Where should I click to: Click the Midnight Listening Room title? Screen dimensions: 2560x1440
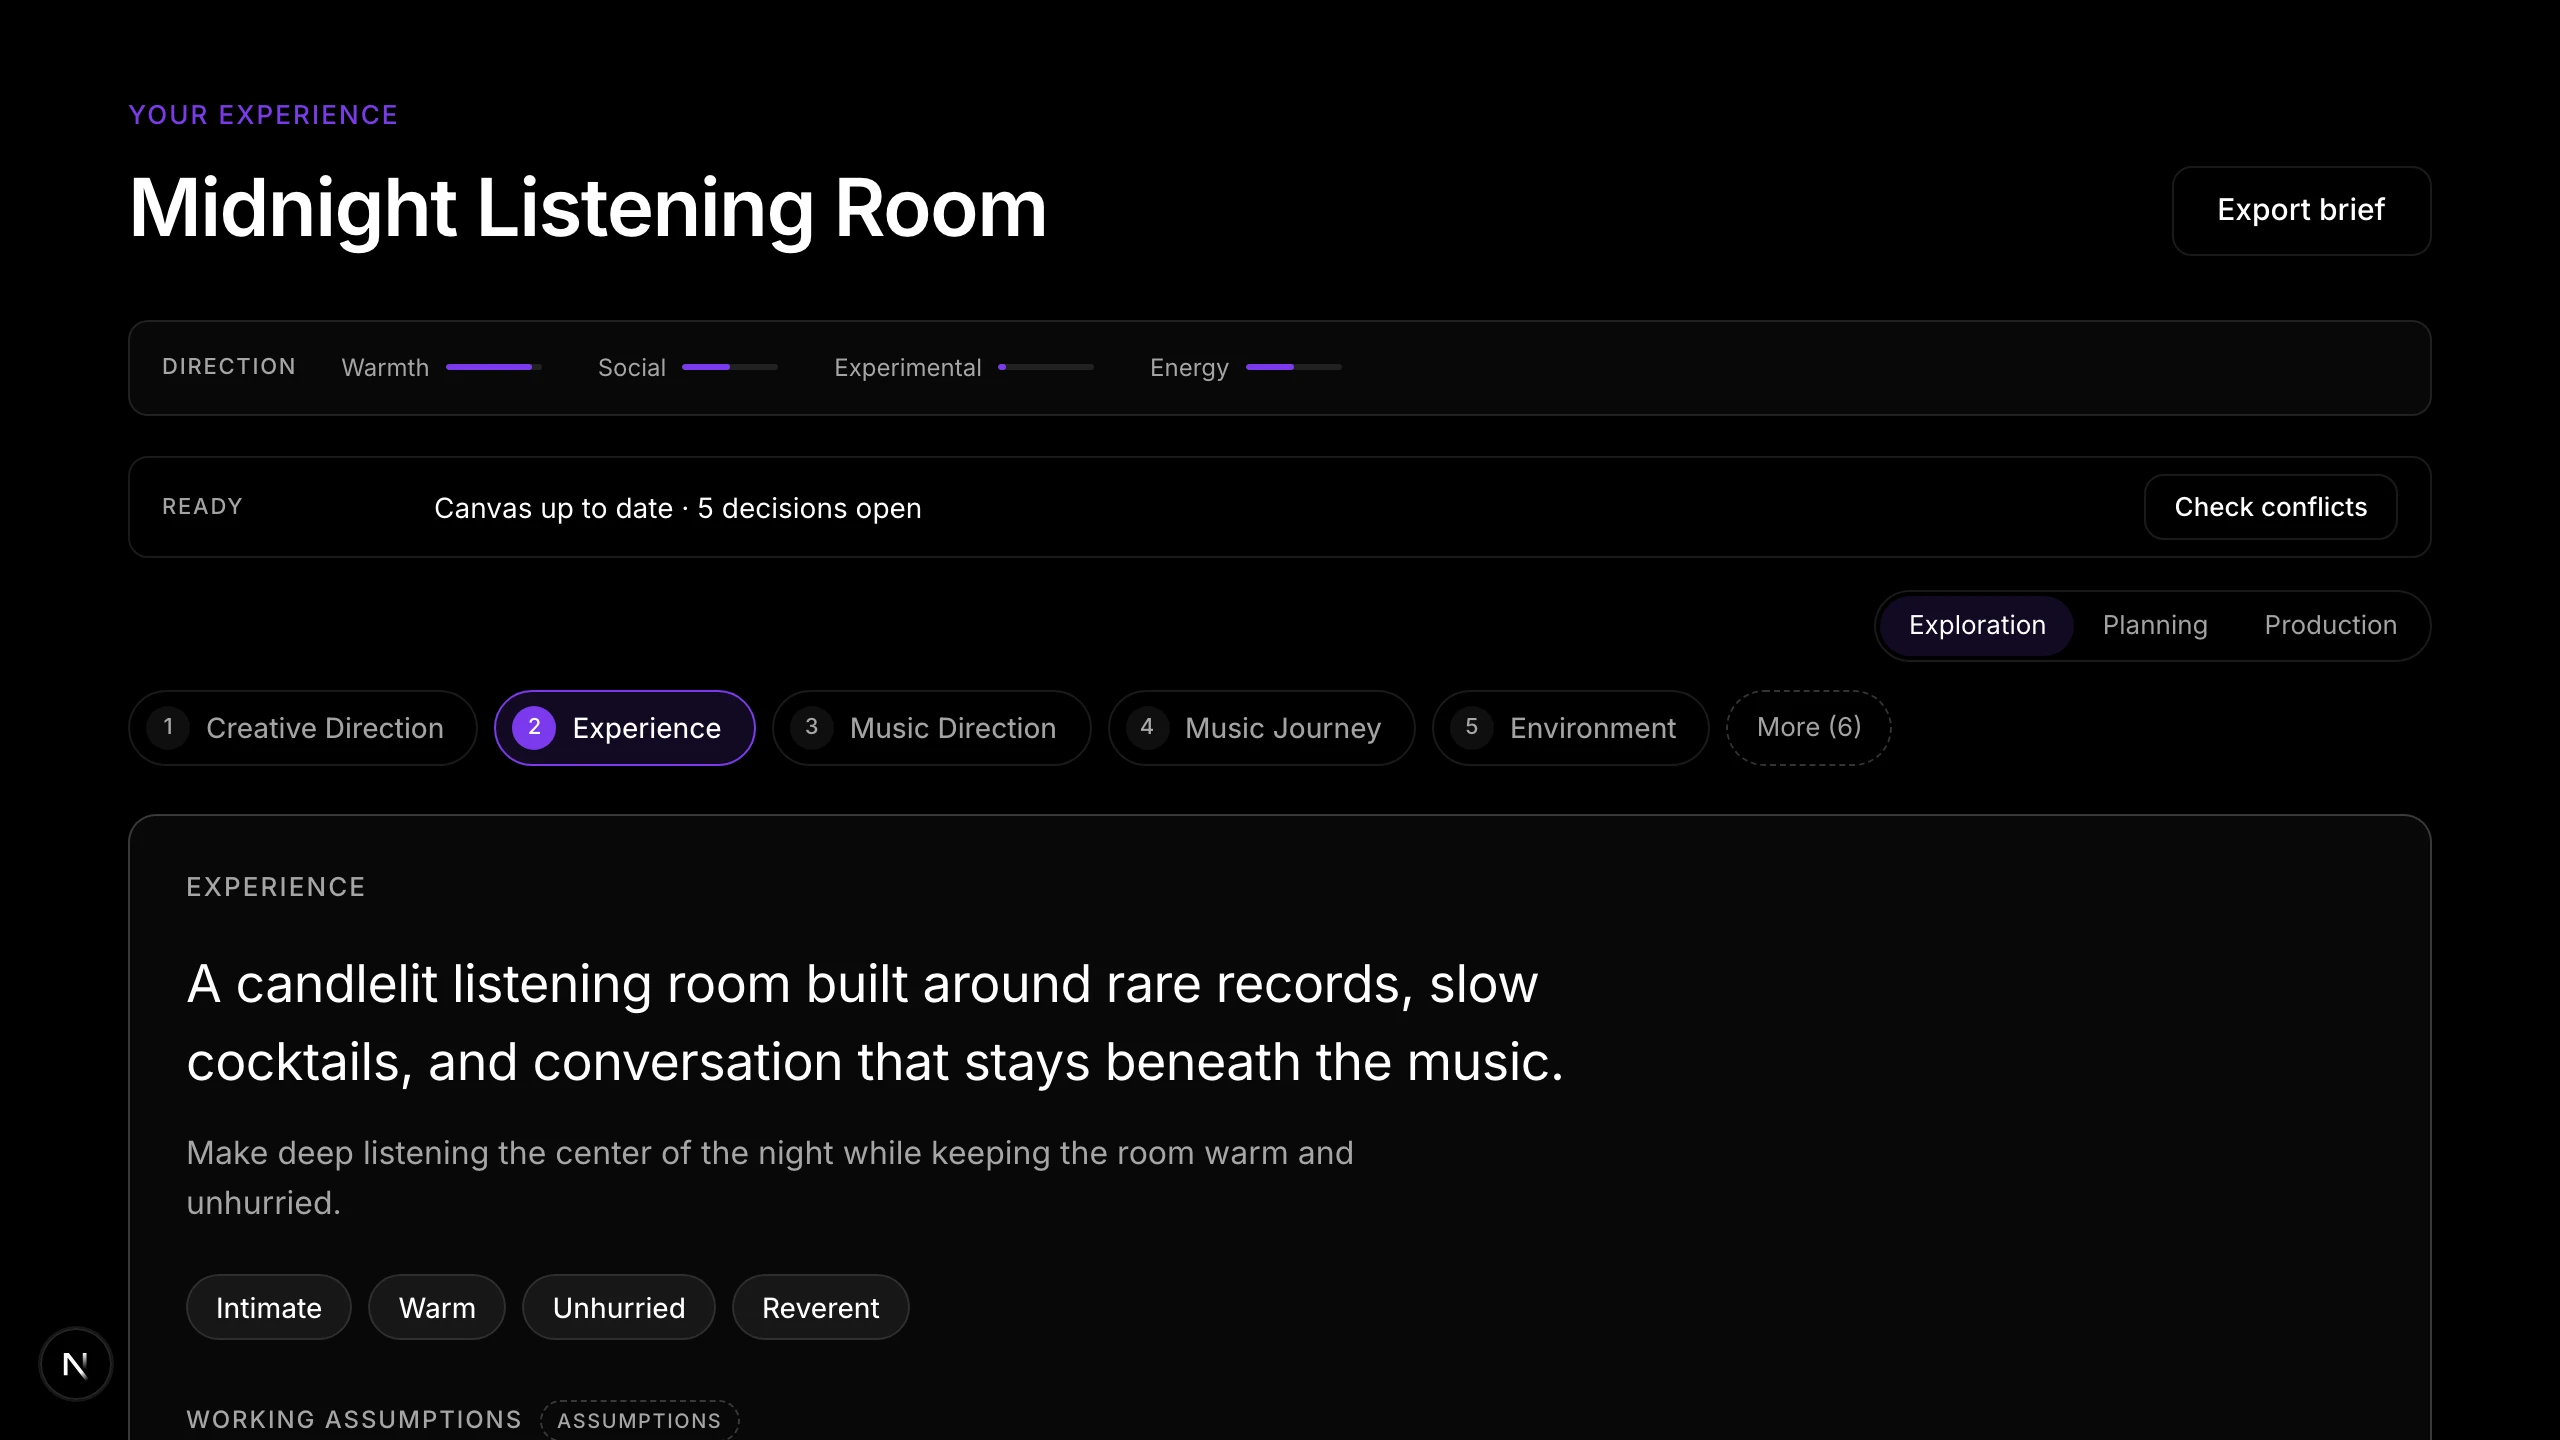click(x=588, y=209)
